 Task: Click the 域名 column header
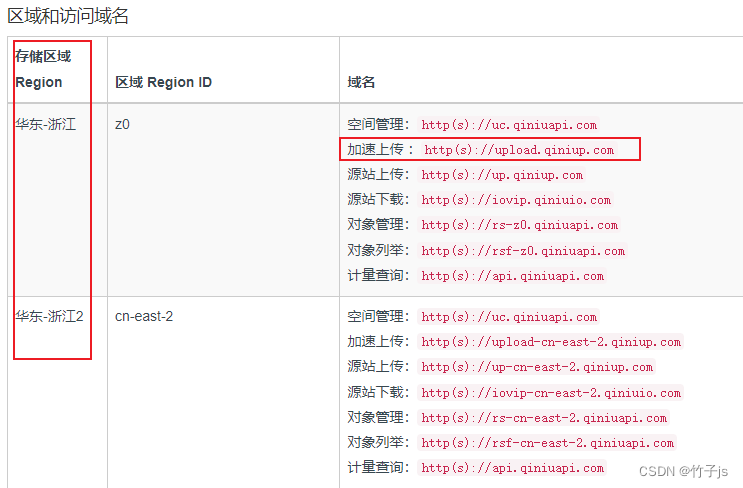click(361, 82)
